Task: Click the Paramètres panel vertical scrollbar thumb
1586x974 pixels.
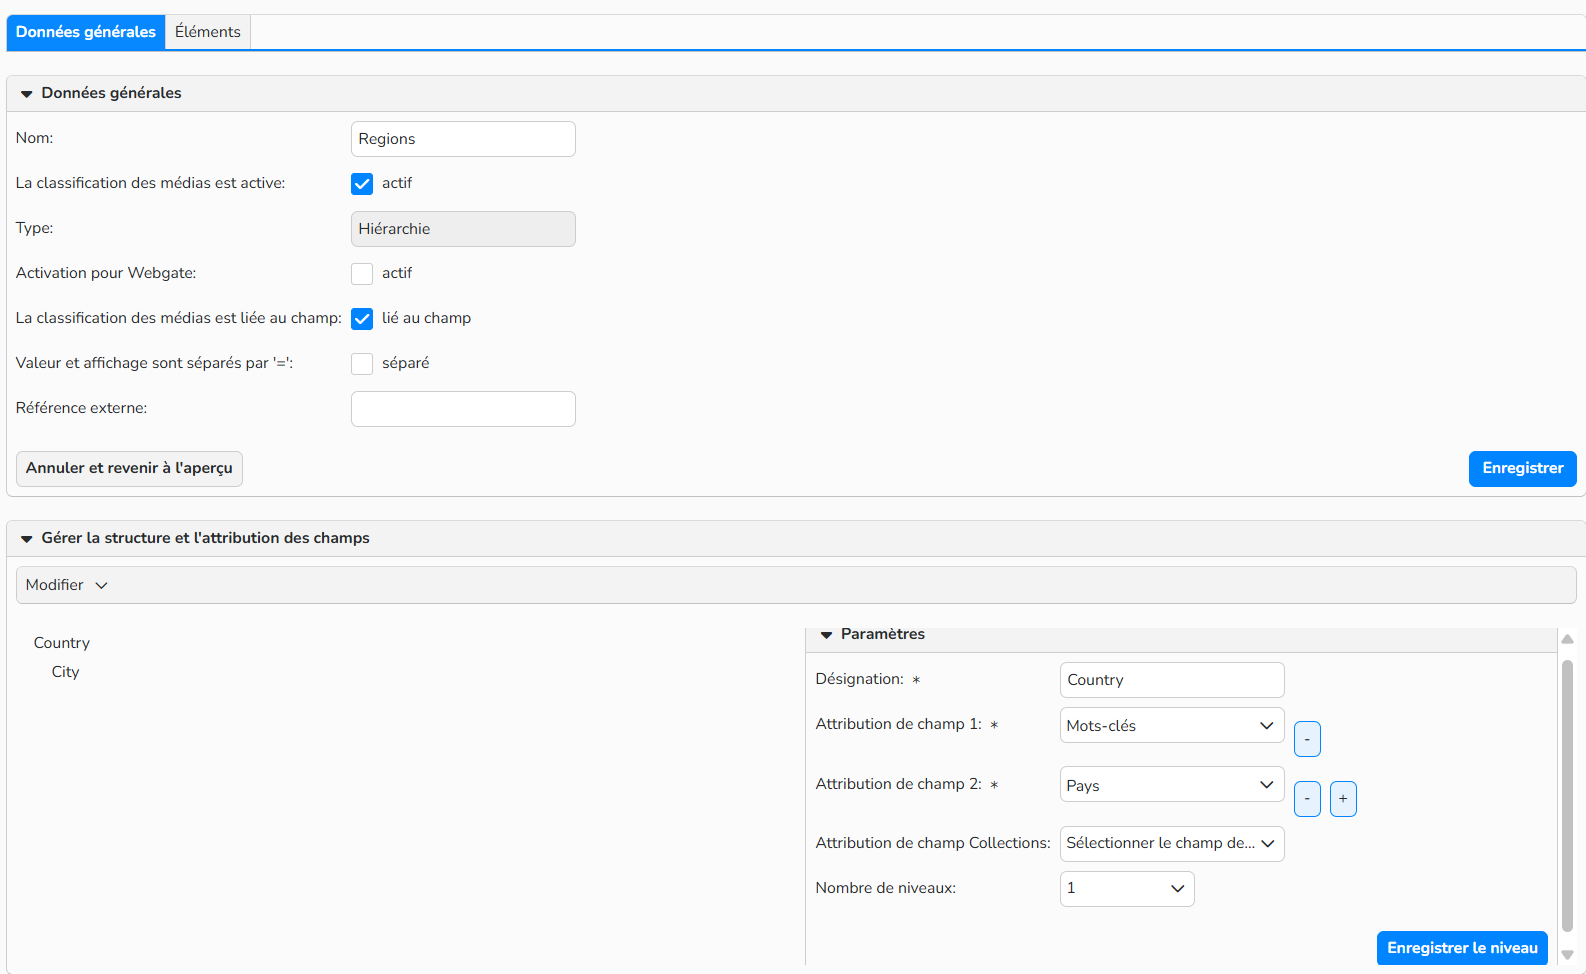Action: pos(1568,796)
